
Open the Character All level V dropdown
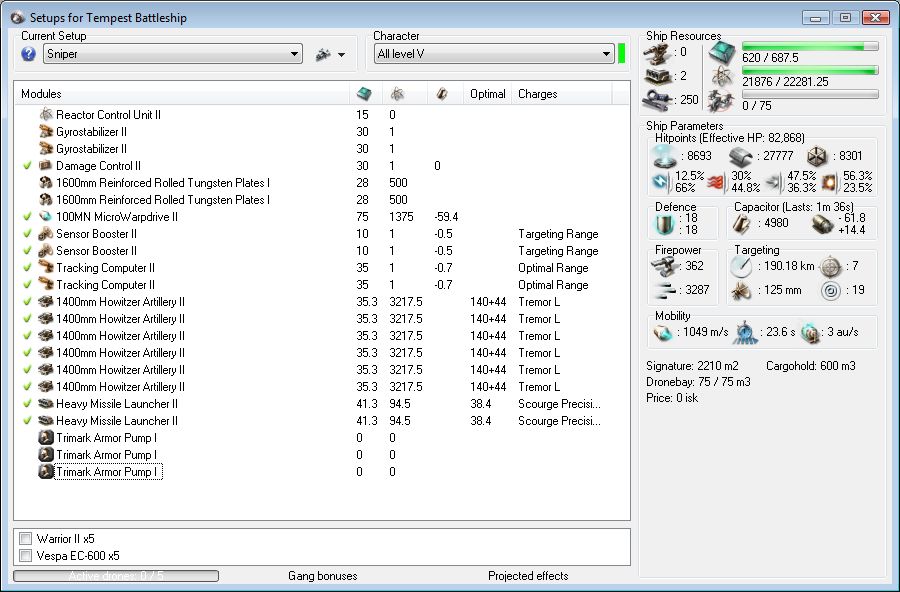coord(606,54)
